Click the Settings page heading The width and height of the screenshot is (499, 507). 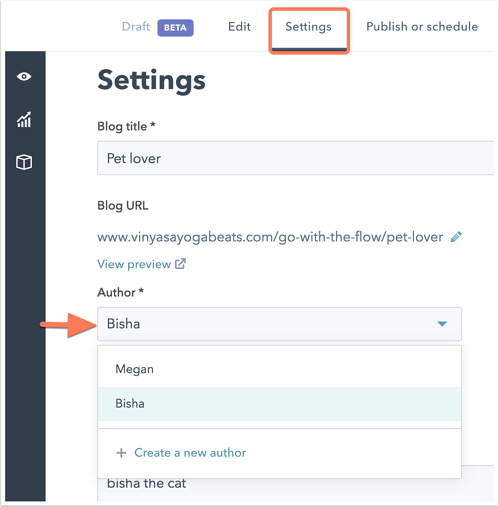(151, 80)
